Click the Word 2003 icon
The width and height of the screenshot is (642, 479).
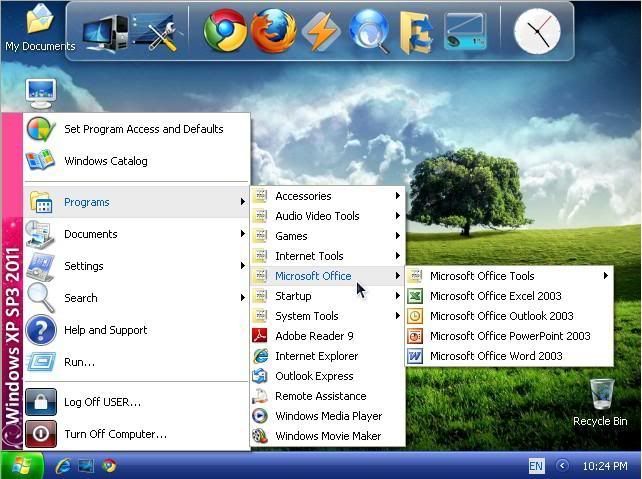415,356
